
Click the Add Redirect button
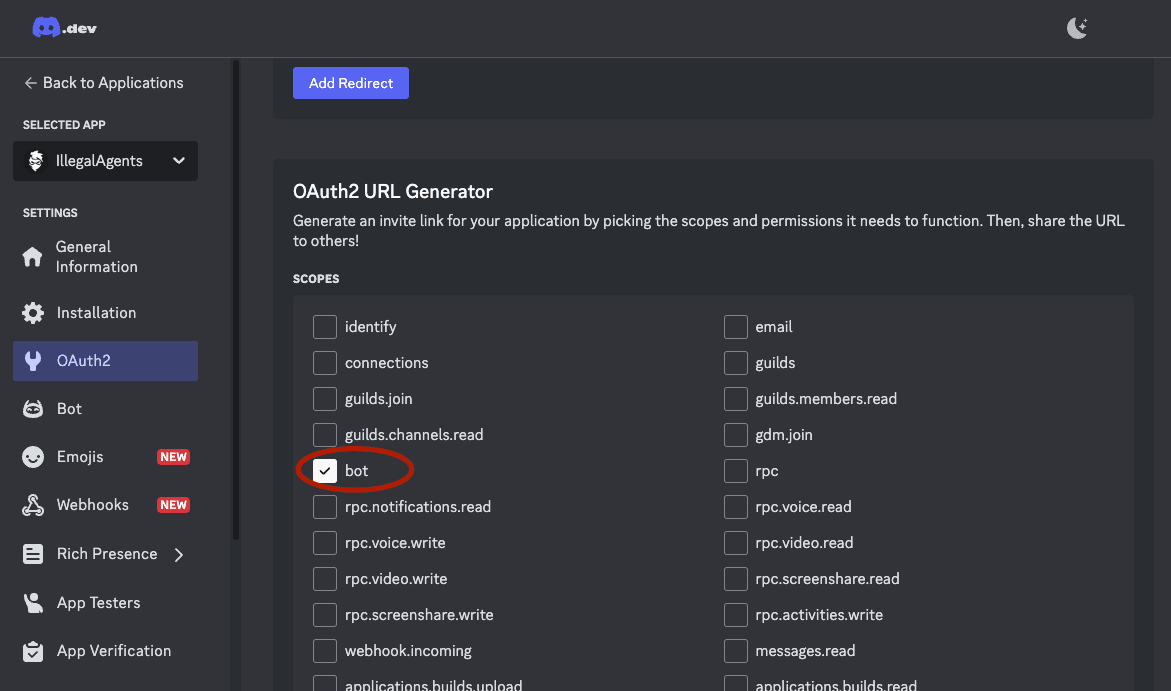(x=350, y=83)
